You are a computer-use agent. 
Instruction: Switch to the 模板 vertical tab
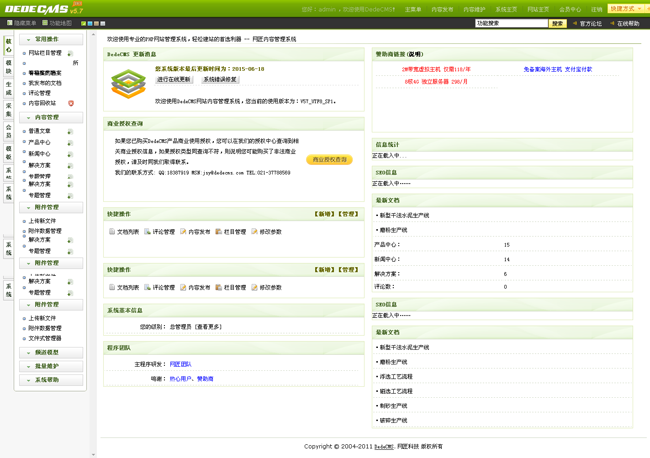8,153
